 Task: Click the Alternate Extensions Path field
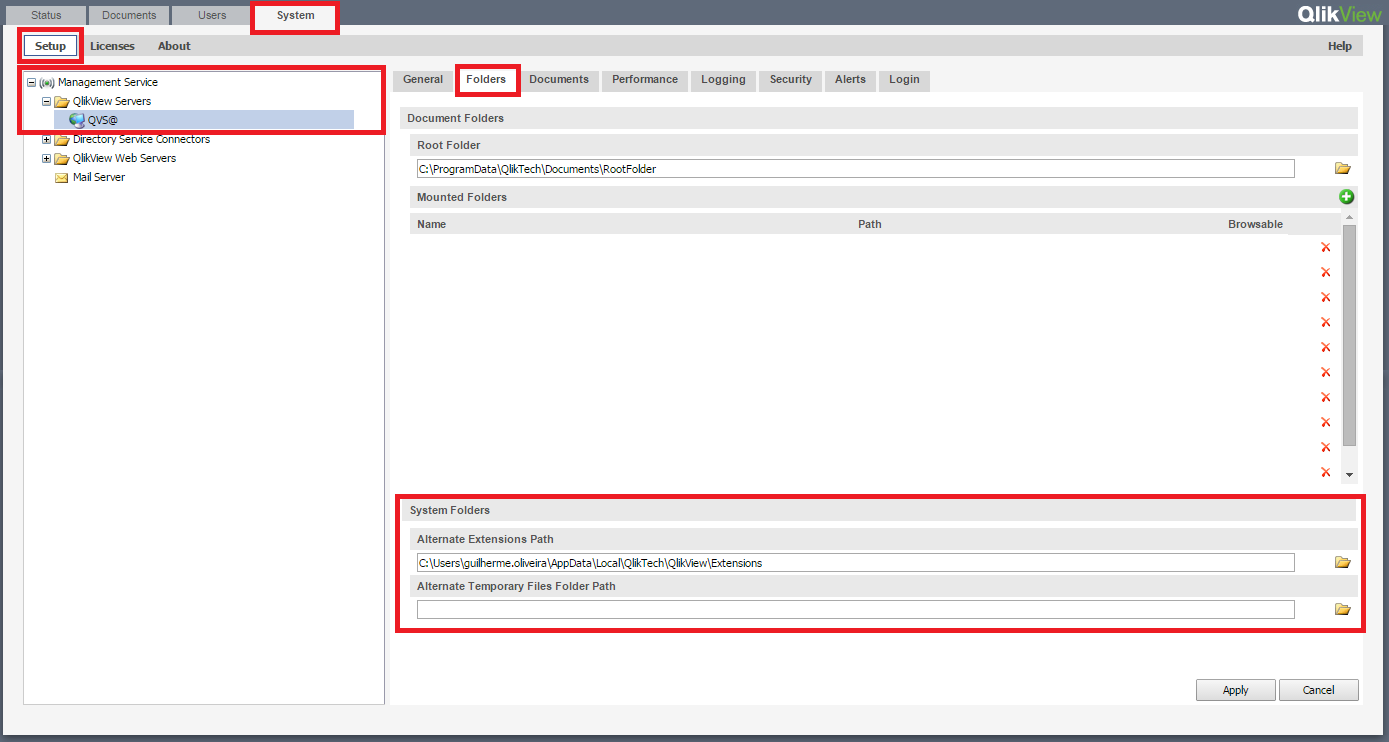click(855, 563)
